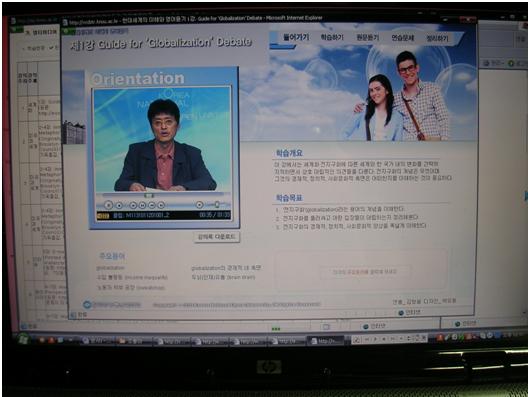The width and height of the screenshot is (528, 397).
Task: Toggle the mute button beside the volume slider
Action: pos(199,205)
